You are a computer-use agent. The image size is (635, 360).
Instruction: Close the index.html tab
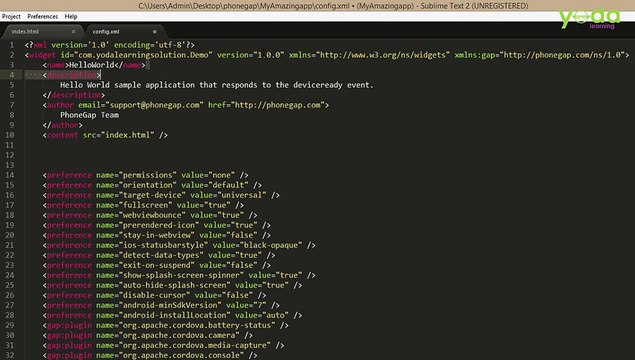73,32
